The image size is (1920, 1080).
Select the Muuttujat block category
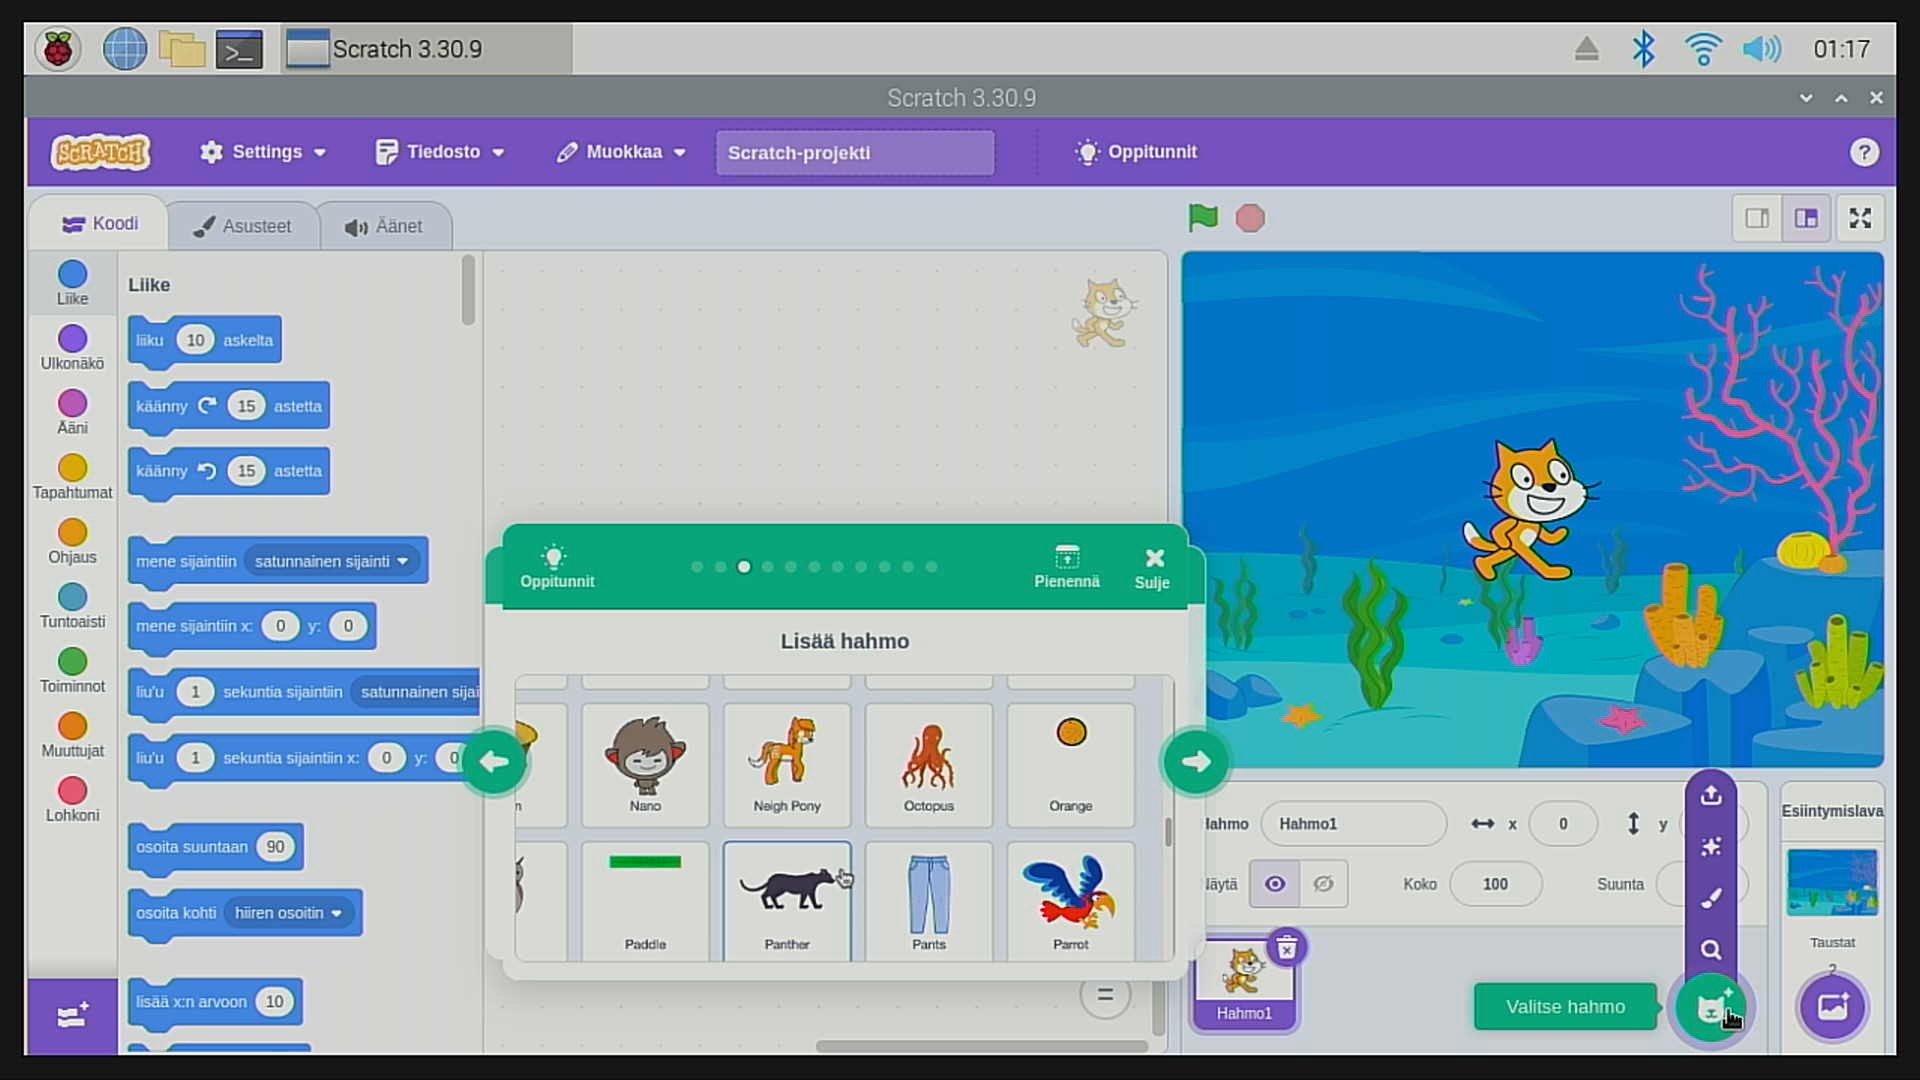click(72, 735)
